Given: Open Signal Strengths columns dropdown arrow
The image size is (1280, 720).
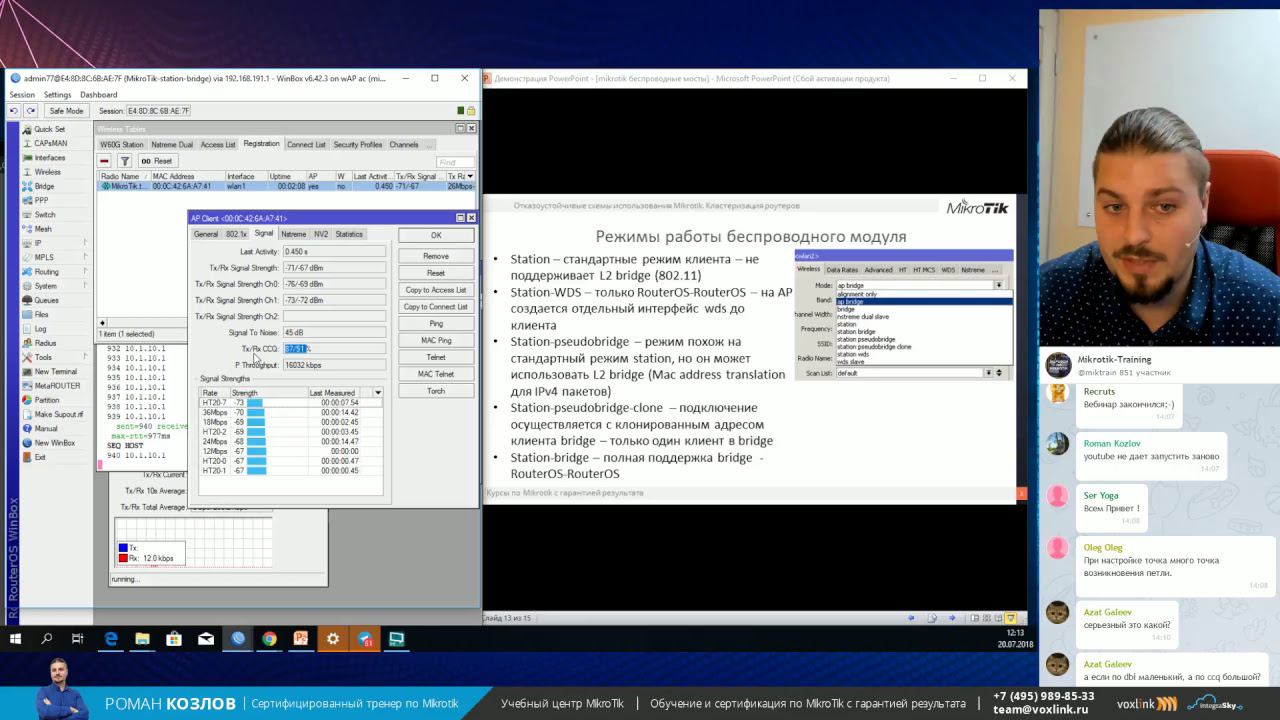Looking at the screenshot, I should 377,393.
